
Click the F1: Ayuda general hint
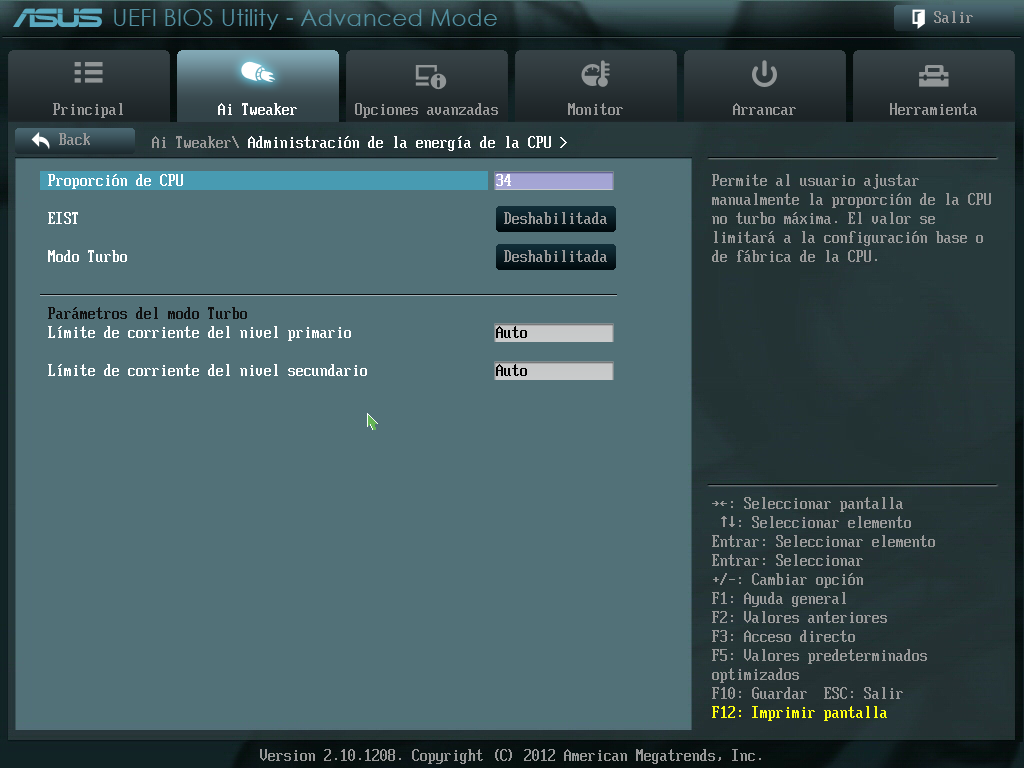click(778, 599)
